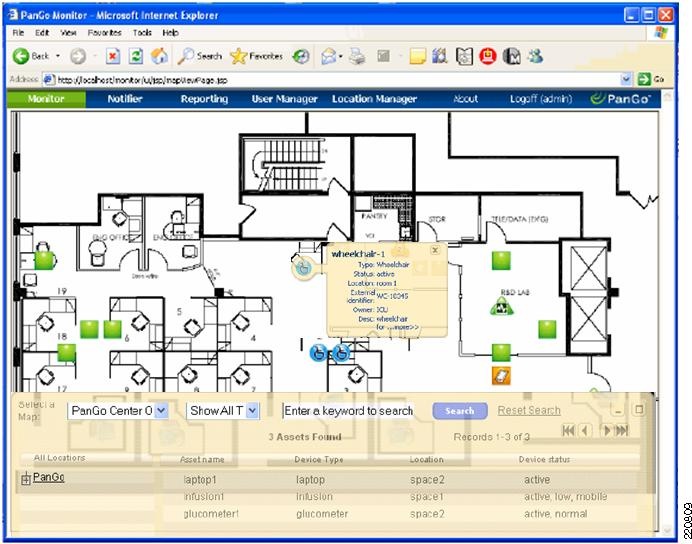Expand the address bar history dropdown
This screenshot has height=544, width=692.
coord(626,79)
